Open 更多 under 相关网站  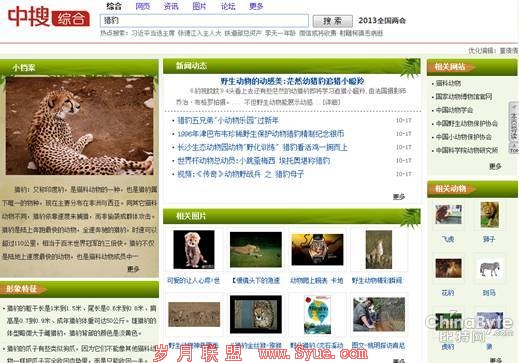coord(495,166)
